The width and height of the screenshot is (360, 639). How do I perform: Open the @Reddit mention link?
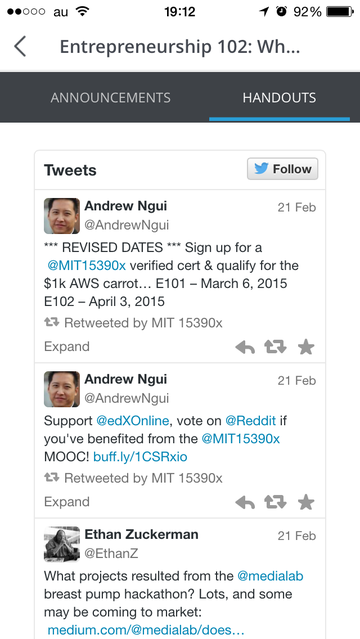pyautogui.click(x=250, y=421)
